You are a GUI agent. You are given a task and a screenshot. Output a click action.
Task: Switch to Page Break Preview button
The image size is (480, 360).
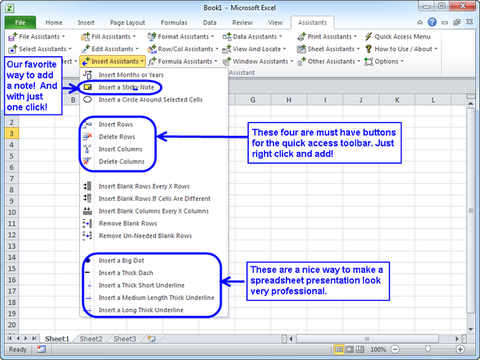point(360,349)
